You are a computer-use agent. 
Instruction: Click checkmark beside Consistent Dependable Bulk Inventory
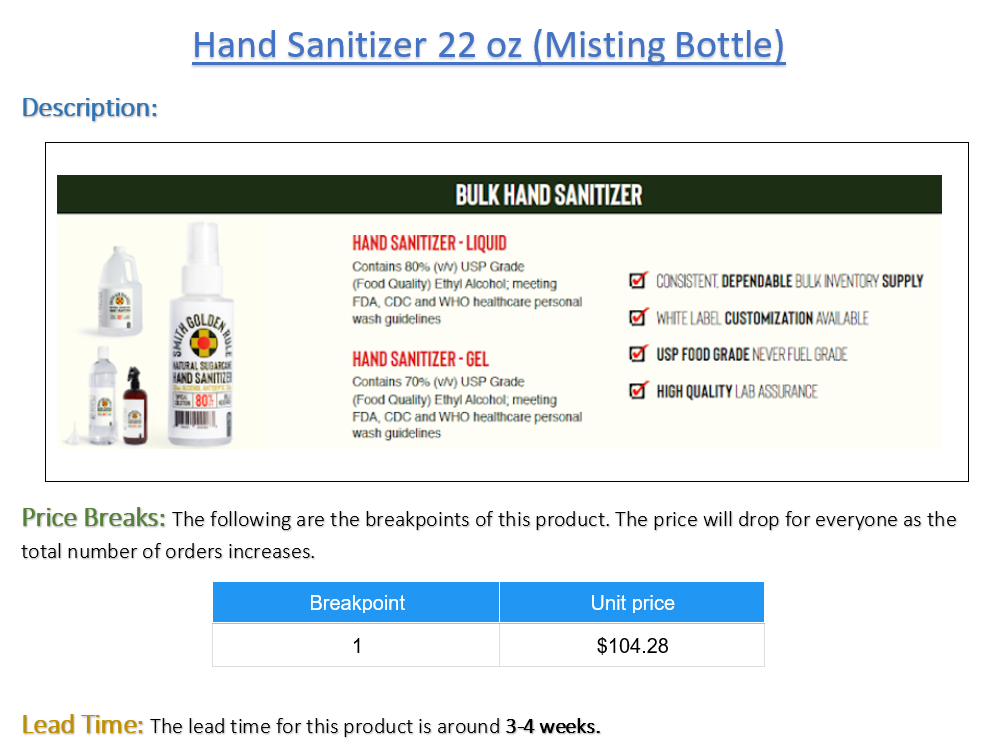click(638, 280)
